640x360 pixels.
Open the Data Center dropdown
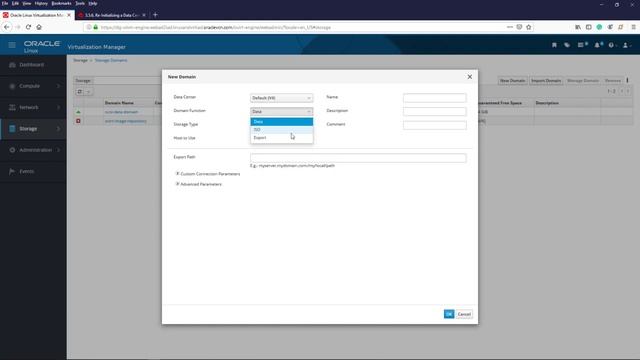pyautogui.click(x=282, y=98)
